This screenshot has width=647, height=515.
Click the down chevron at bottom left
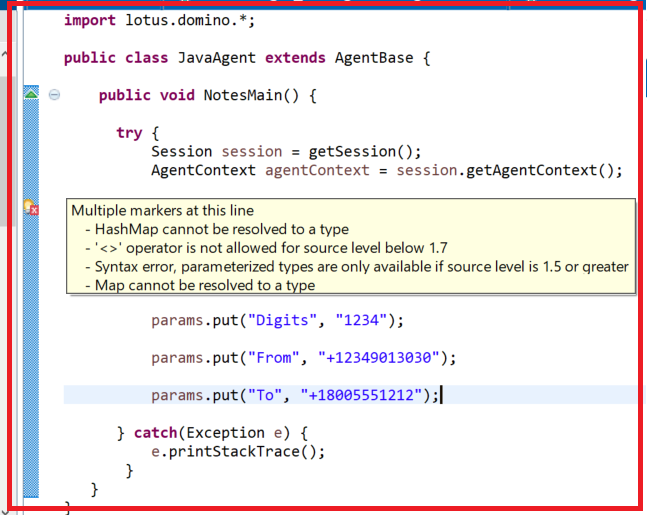click(4, 511)
